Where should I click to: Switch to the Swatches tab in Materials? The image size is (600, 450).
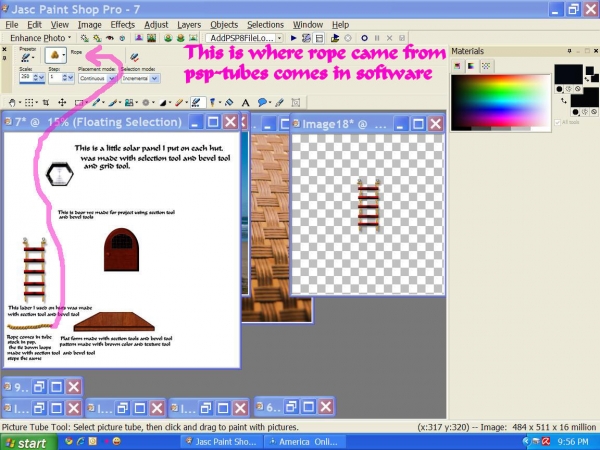(486, 66)
